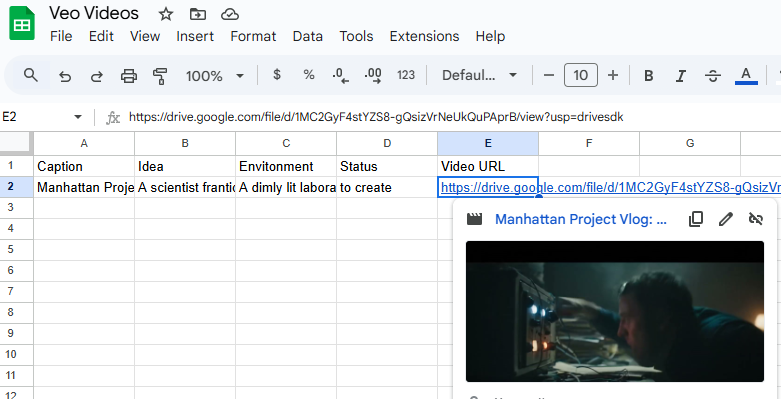Decrease font size with minus button
Screen dimensions: 781x399
click(549, 75)
